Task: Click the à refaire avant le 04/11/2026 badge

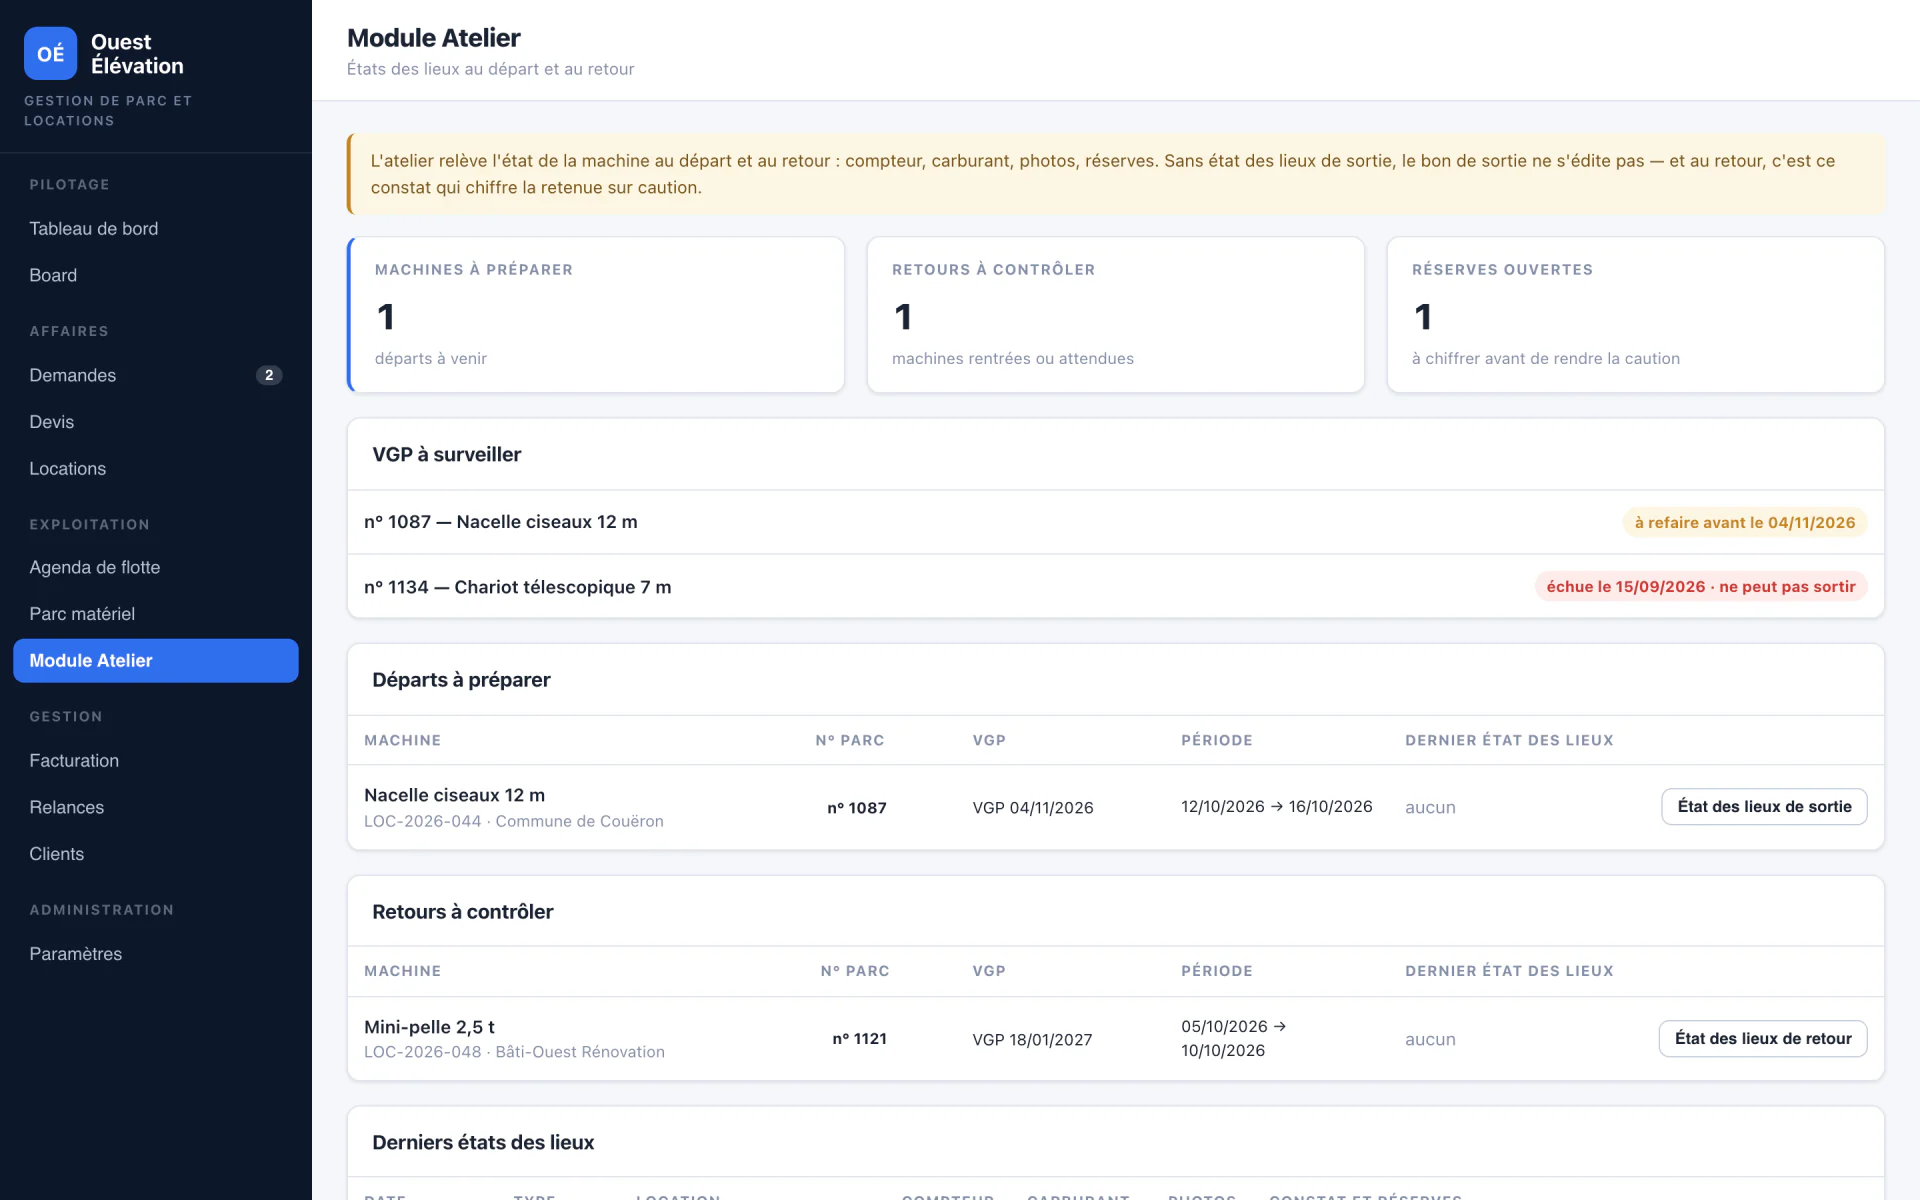Action: coord(1745,523)
